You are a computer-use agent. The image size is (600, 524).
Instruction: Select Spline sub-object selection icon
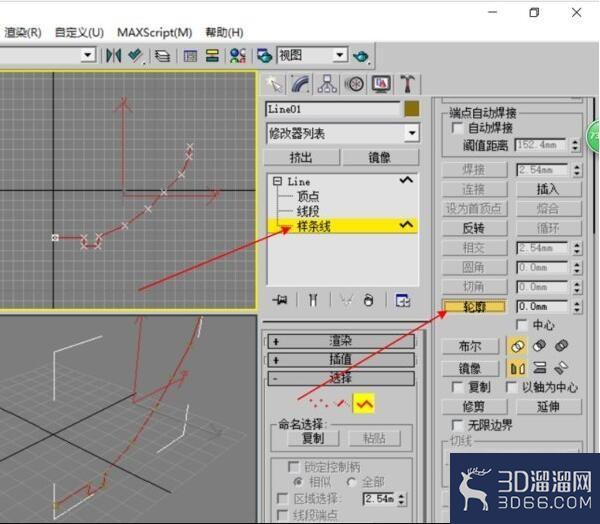coord(364,403)
